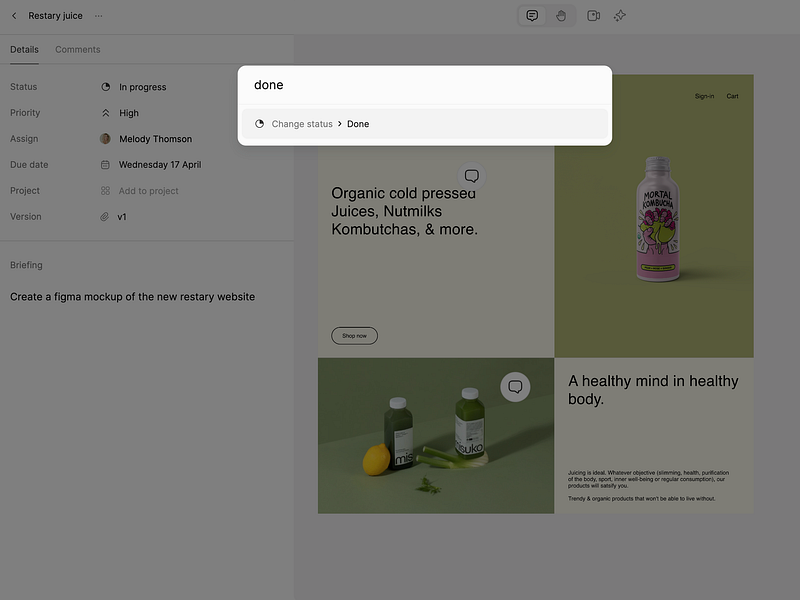Click the In progress status circle icon

click(x=106, y=87)
